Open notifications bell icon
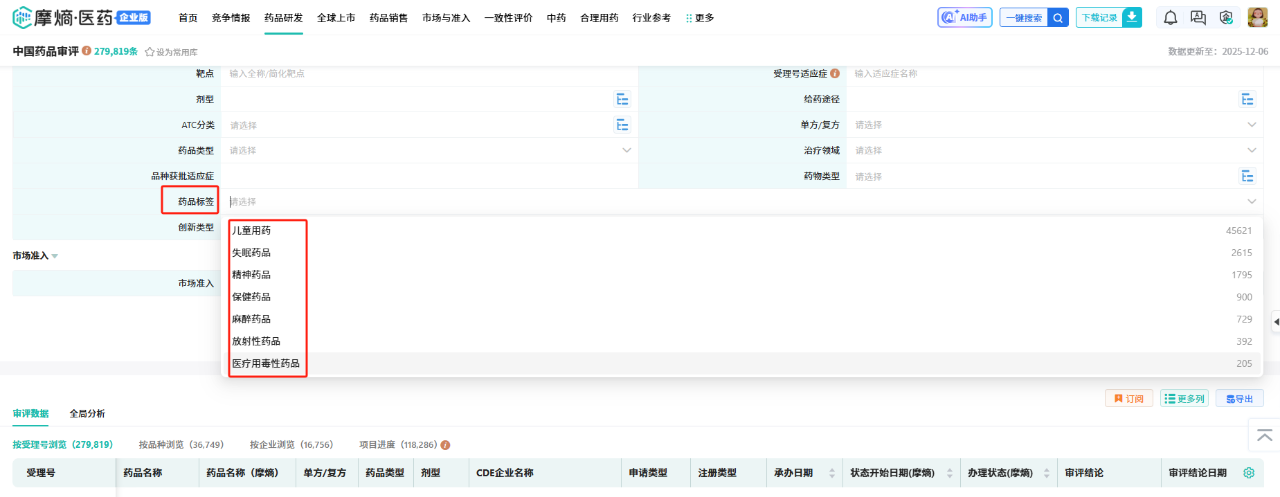 coord(1170,17)
